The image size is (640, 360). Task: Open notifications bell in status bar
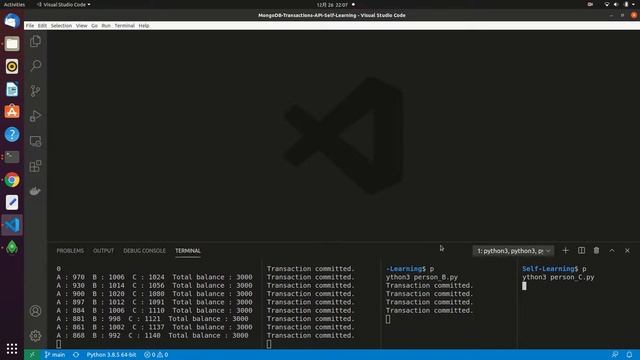629,355
